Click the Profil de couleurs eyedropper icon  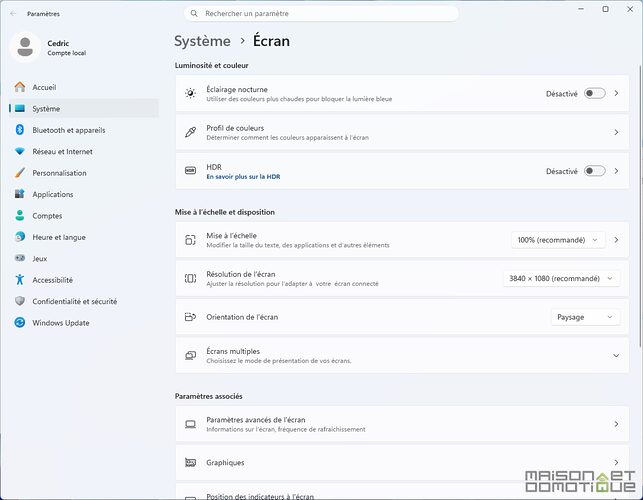click(190, 132)
